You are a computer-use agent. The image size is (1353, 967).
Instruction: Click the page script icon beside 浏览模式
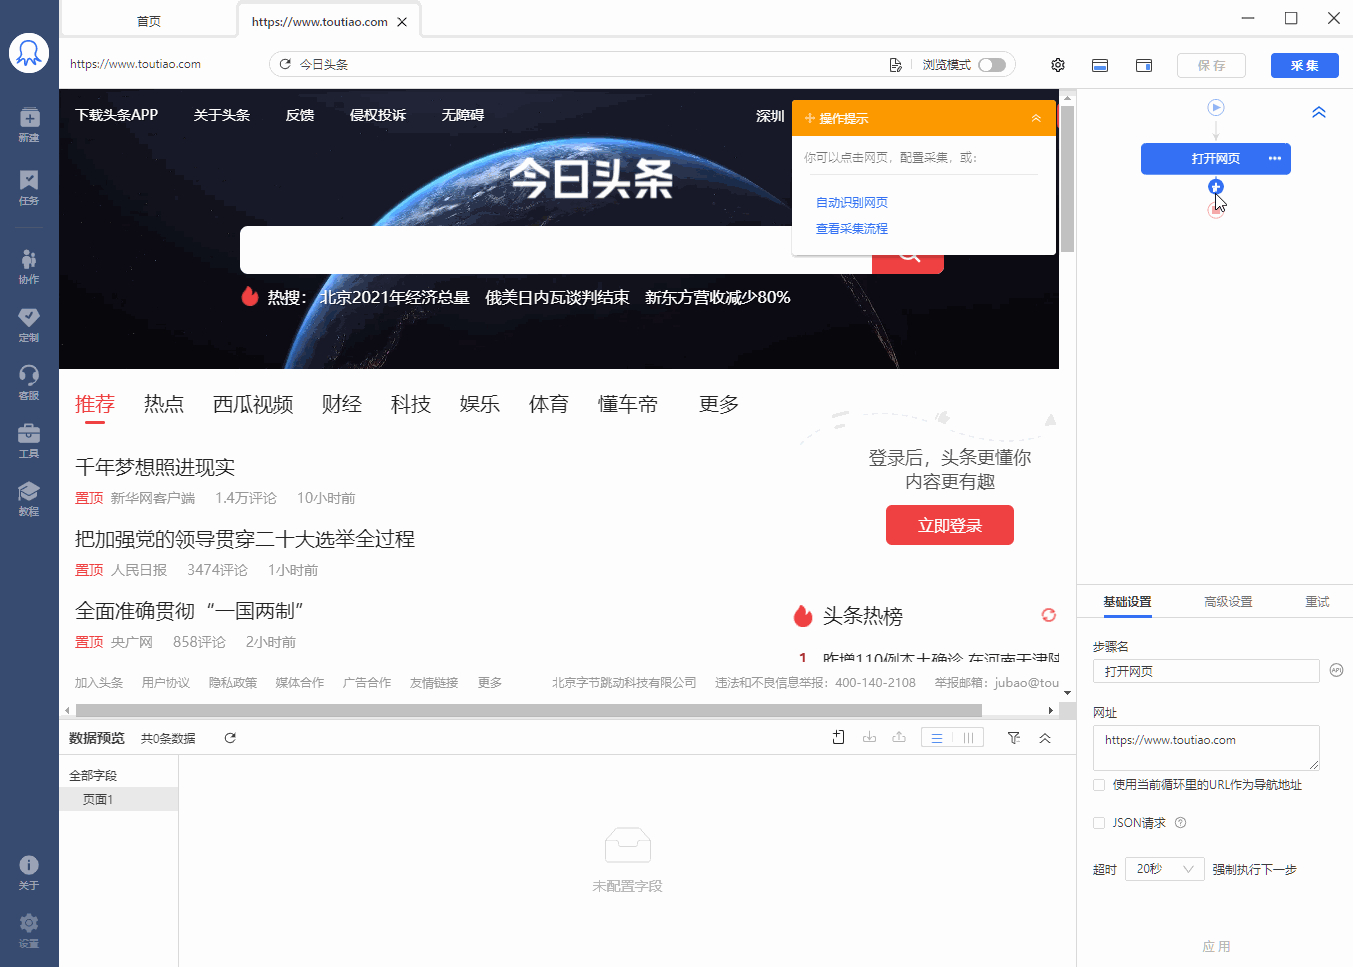(x=895, y=65)
